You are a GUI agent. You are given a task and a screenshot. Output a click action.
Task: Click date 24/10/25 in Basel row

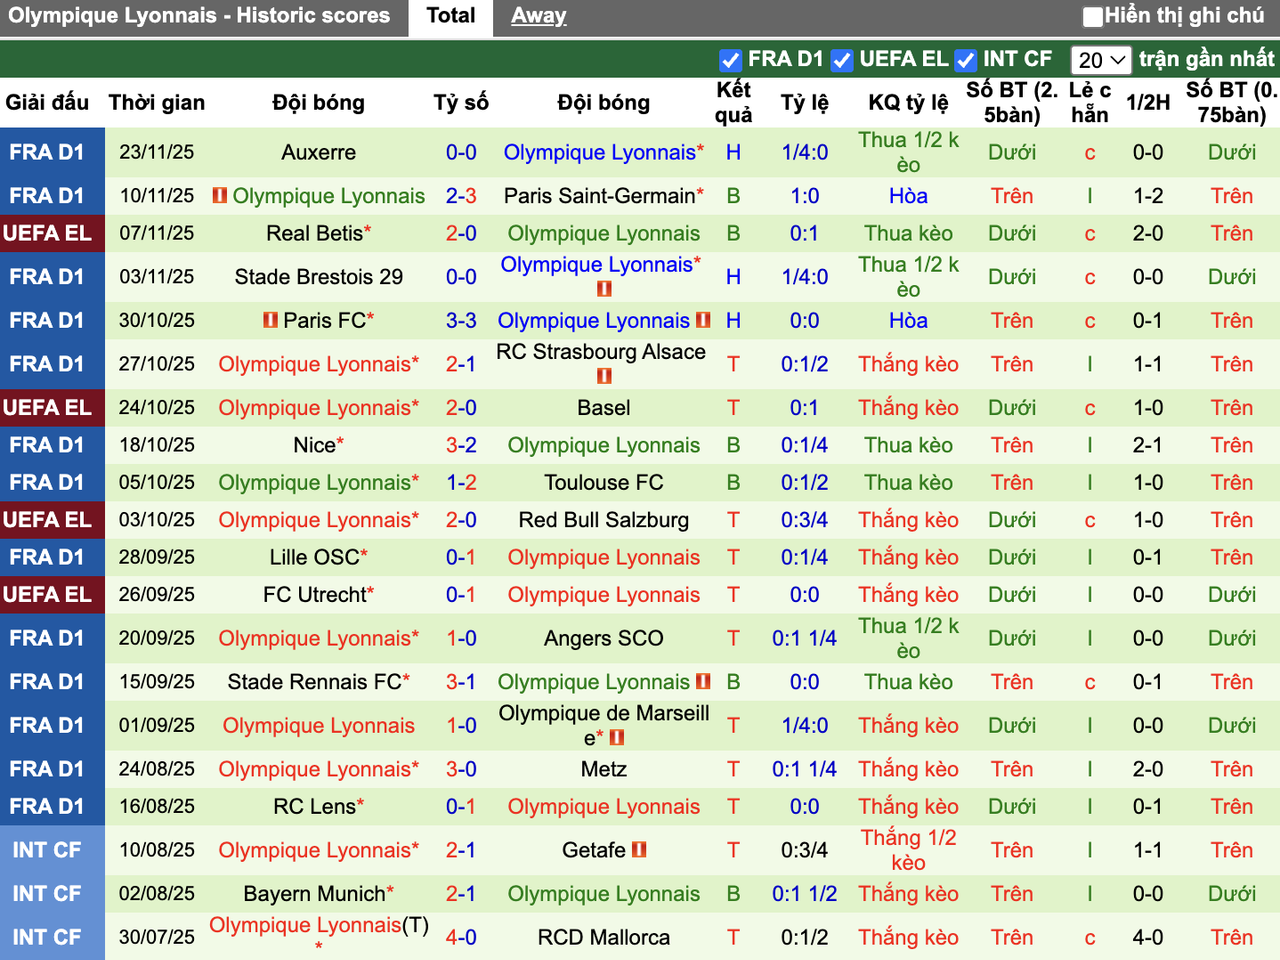[157, 408]
